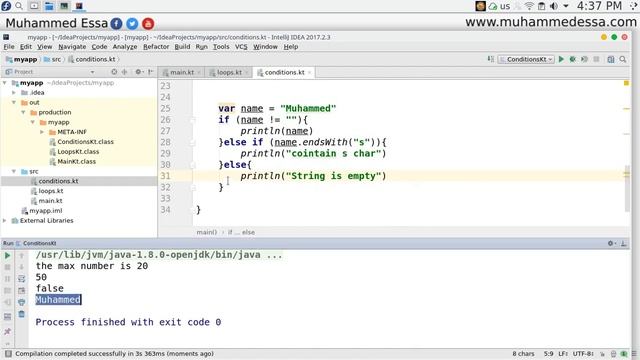640x360 pixels.
Task: Hide Run panel with download-arrow icon
Action: pos(623,243)
